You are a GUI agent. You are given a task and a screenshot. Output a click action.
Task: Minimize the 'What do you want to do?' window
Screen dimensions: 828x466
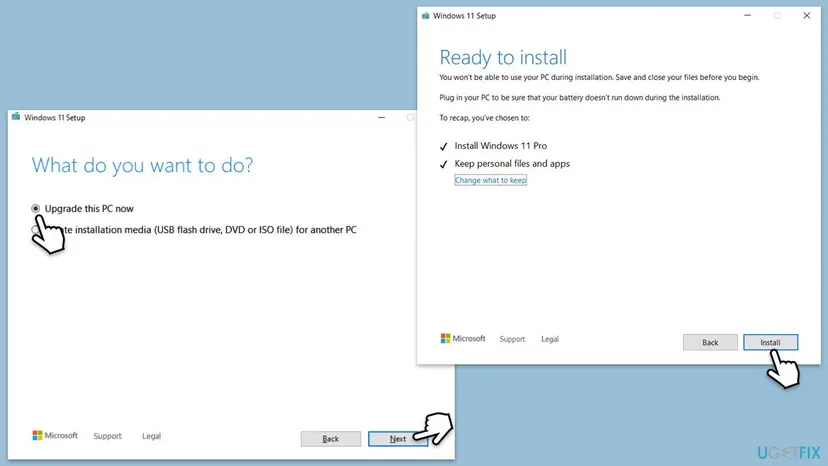click(381, 117)
